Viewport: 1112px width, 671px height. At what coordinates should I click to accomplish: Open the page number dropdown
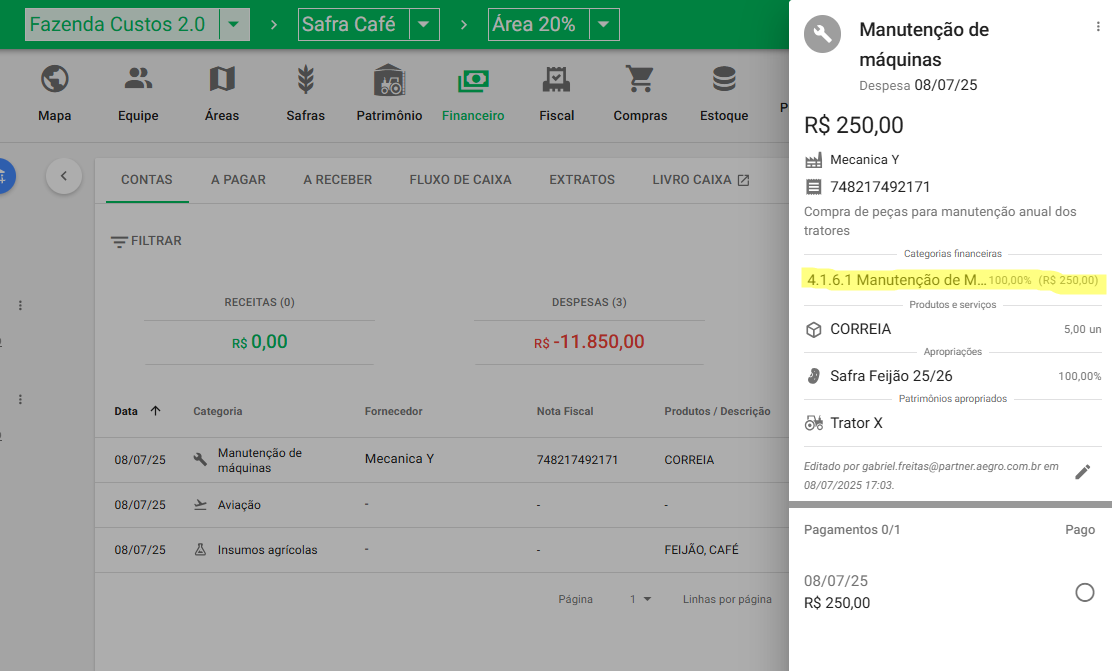pyautogui.click(x=641, y=599)
